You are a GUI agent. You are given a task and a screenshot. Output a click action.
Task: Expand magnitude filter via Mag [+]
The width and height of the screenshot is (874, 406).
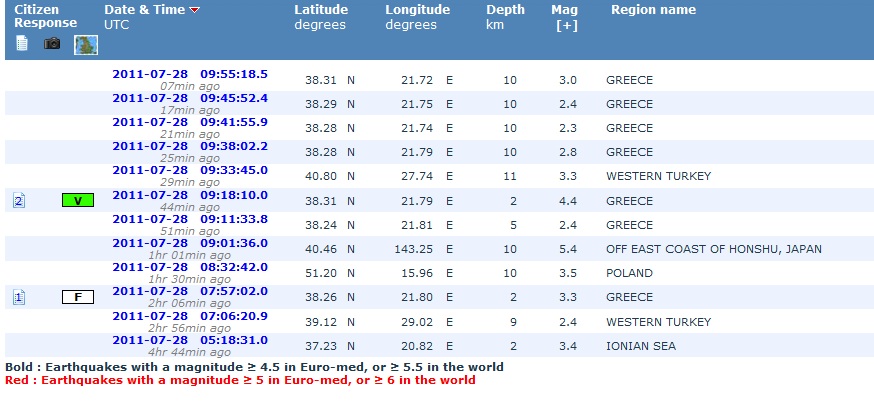pyautogui.click(x=566, y=25)
